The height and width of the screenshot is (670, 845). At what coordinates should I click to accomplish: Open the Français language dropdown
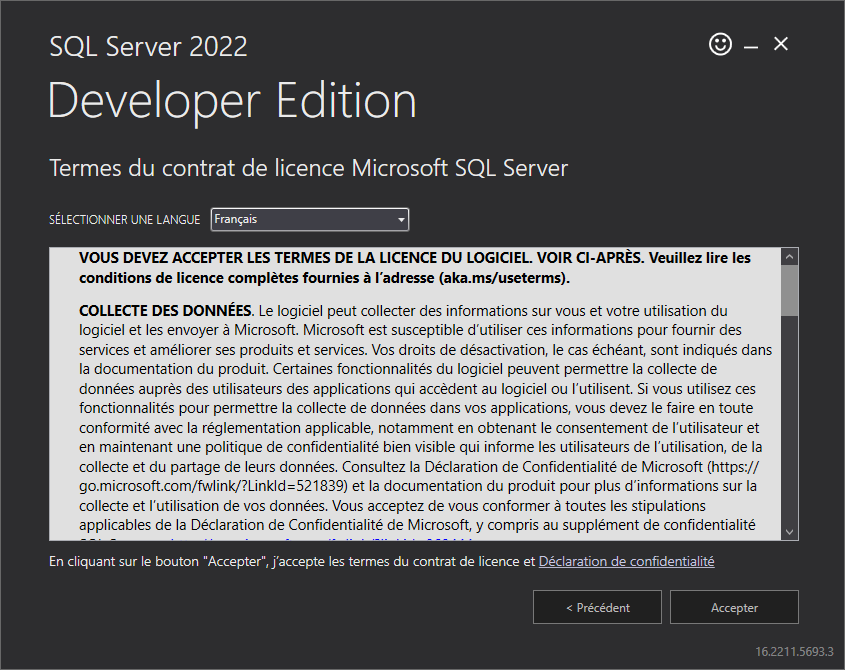[x=310, y=219]
